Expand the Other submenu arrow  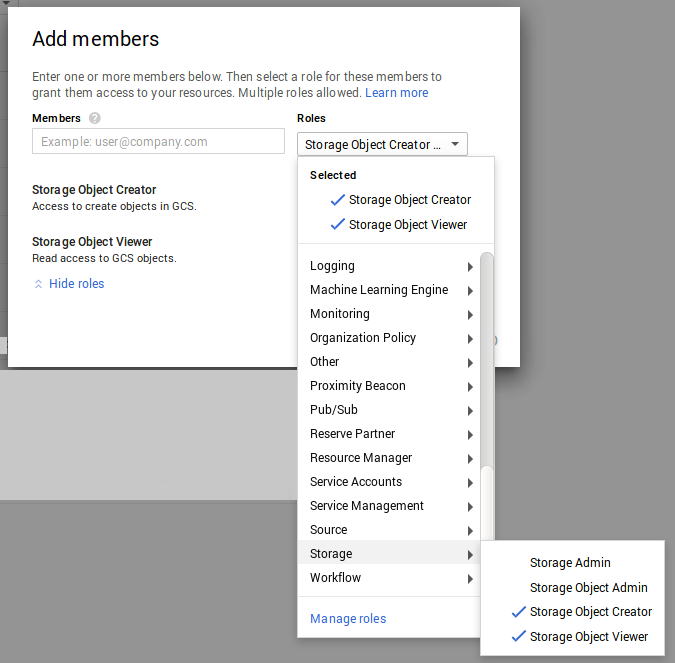470,363
